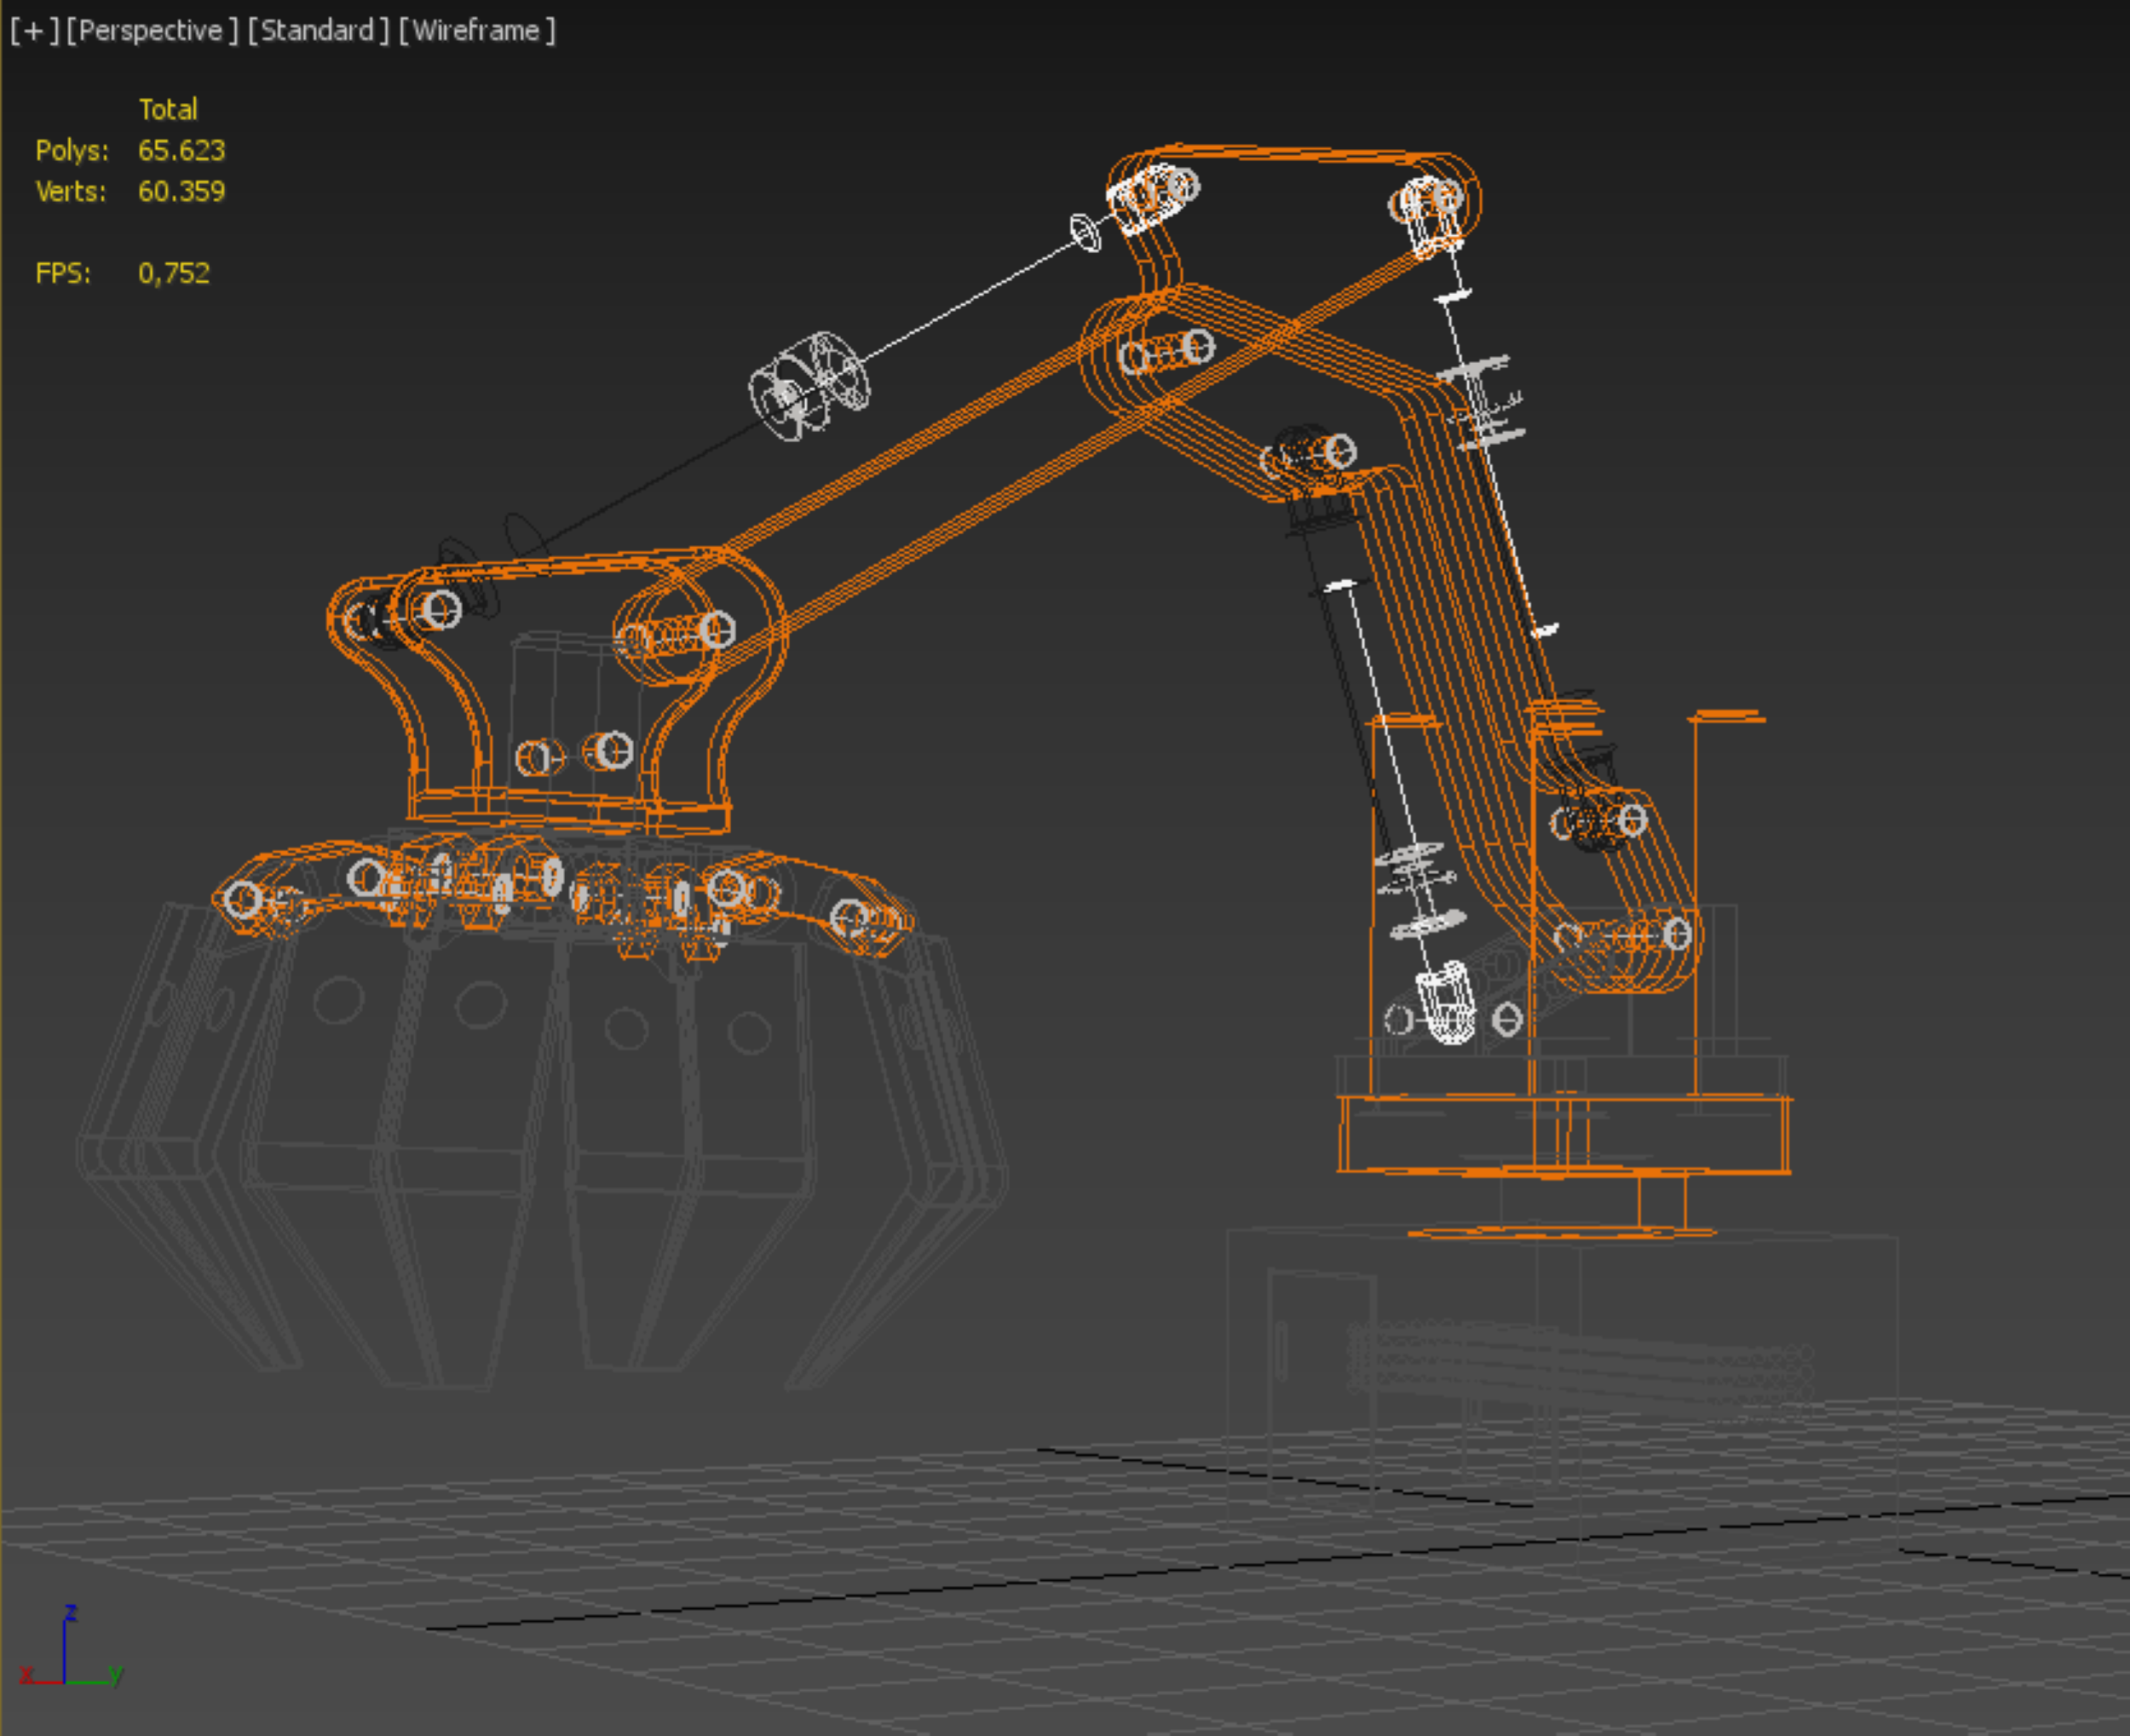
Task: Open the [+] general viewport menu
Action: tap(34, 31)
